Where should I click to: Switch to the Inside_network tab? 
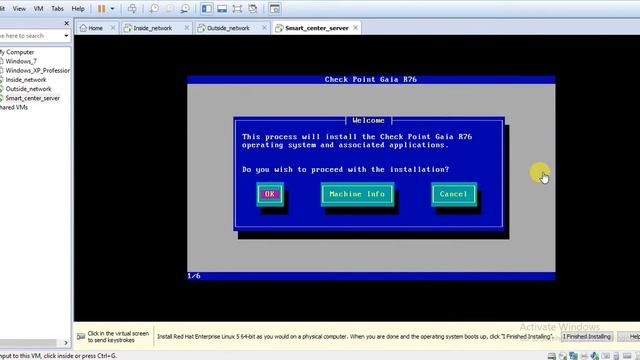[x=153, y=28]
